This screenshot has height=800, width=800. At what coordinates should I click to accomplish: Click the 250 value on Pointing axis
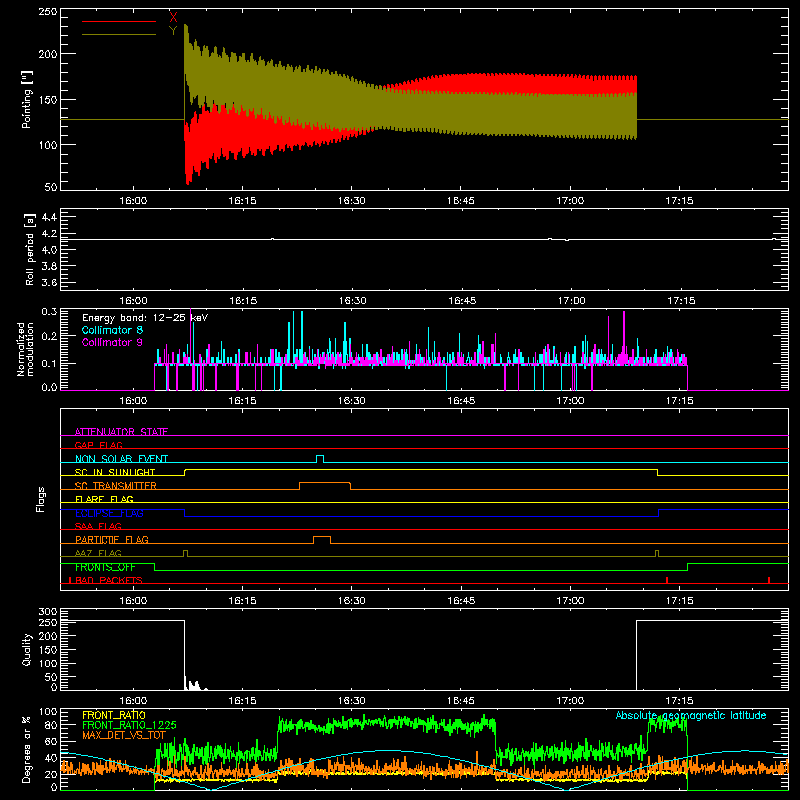[48, 12]
